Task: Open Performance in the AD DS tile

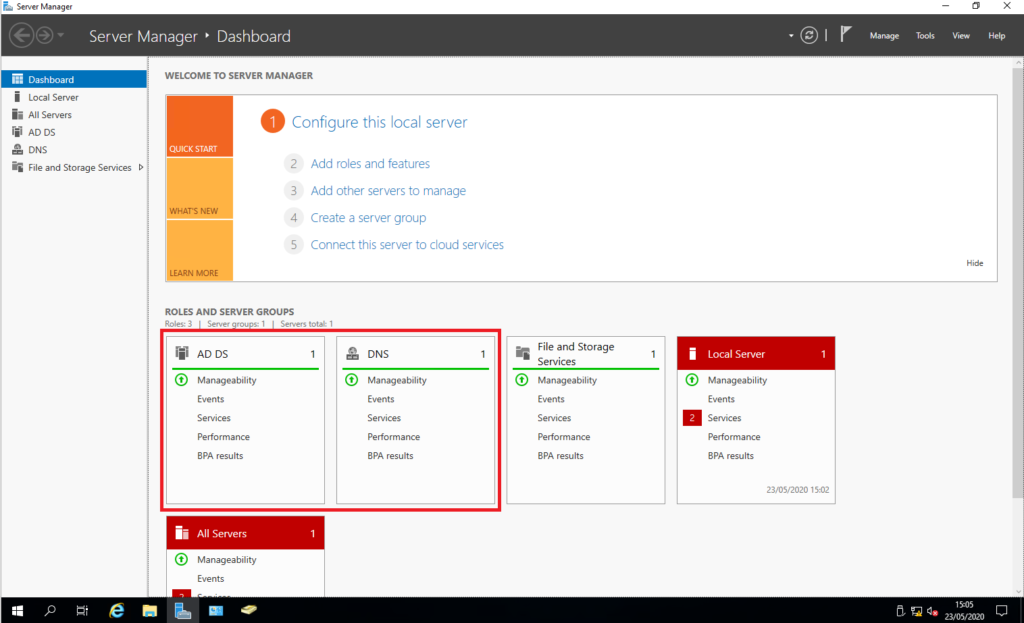Action: [x=223, y=437]
